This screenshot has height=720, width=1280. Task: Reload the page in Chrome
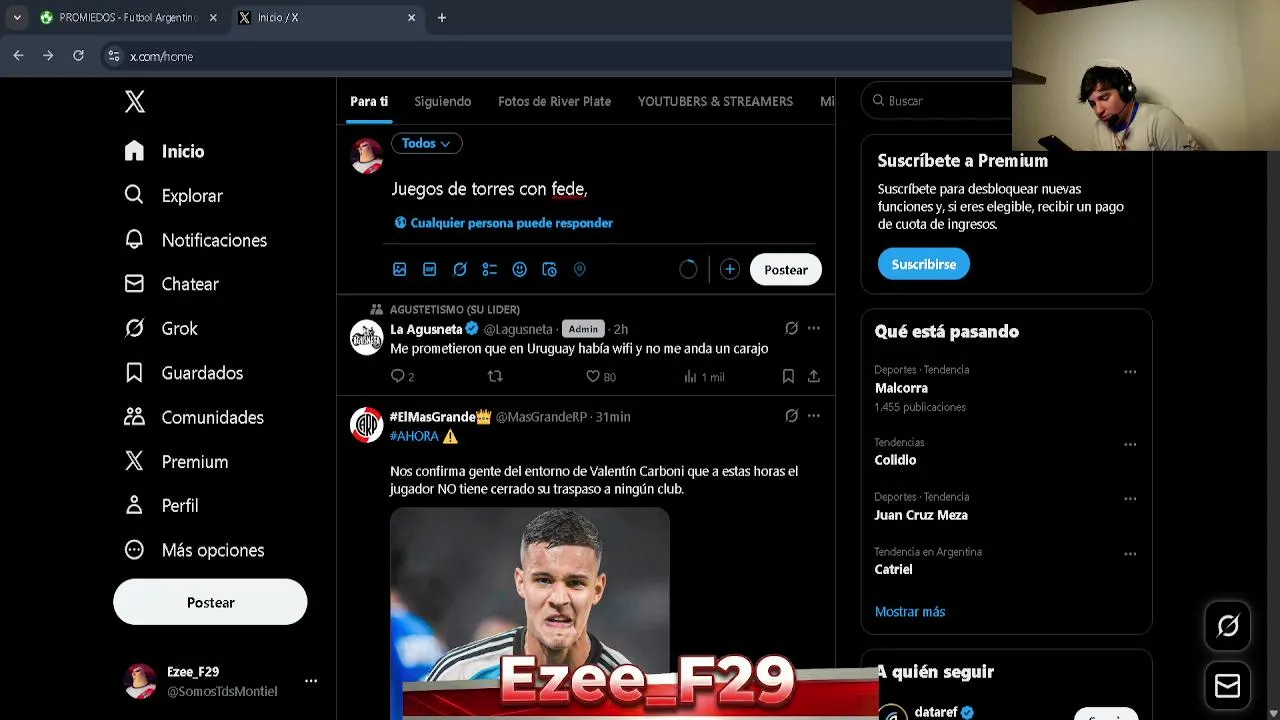click(x=78, y=56)
